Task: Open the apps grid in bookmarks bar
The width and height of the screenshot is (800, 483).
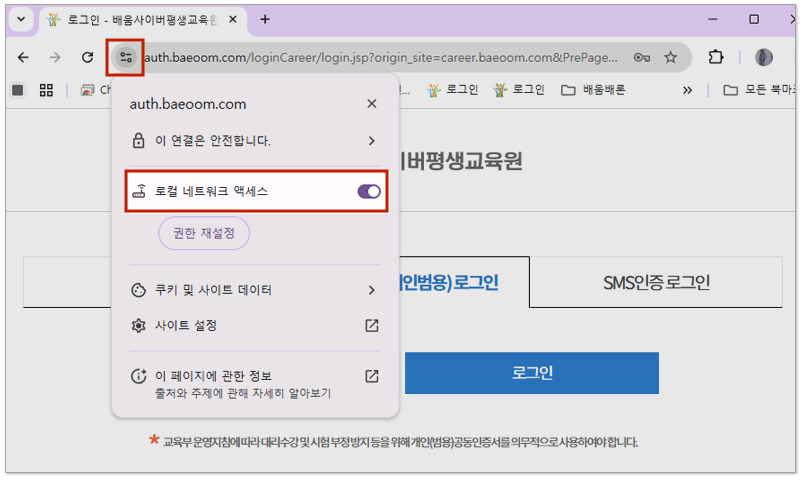Action: click(46, 90)
